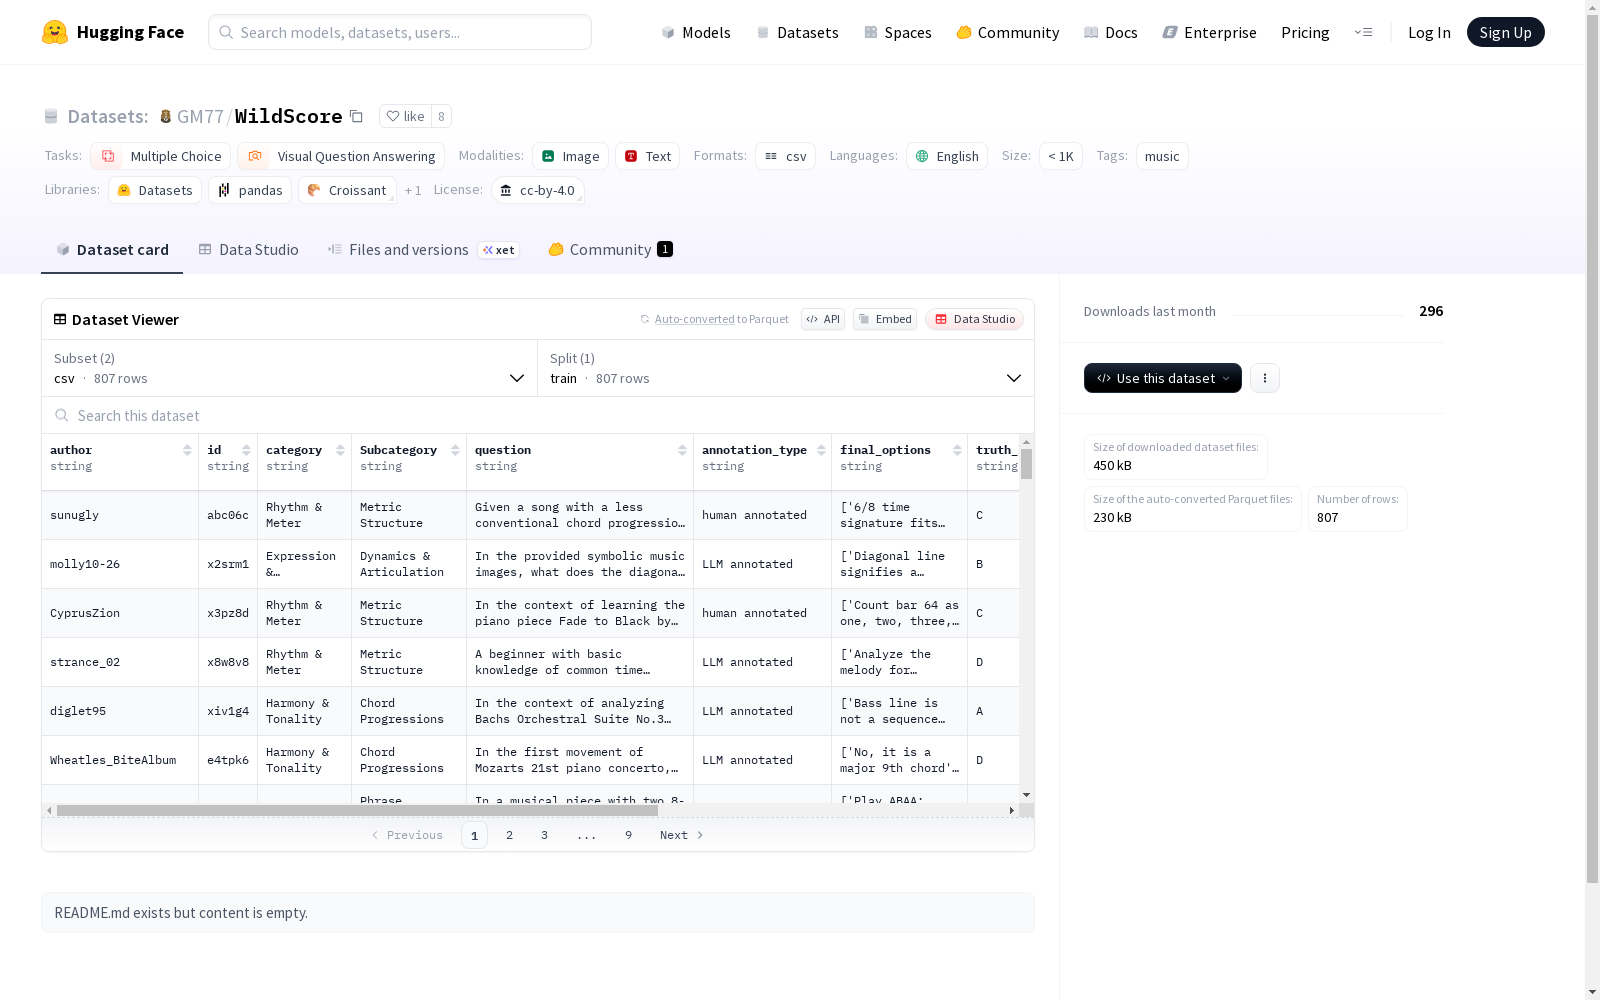The height and width of the screenshot is (1000, 1600).
Task: Open Enterprise in top navigation
Action: click(x=1209, y=32)
